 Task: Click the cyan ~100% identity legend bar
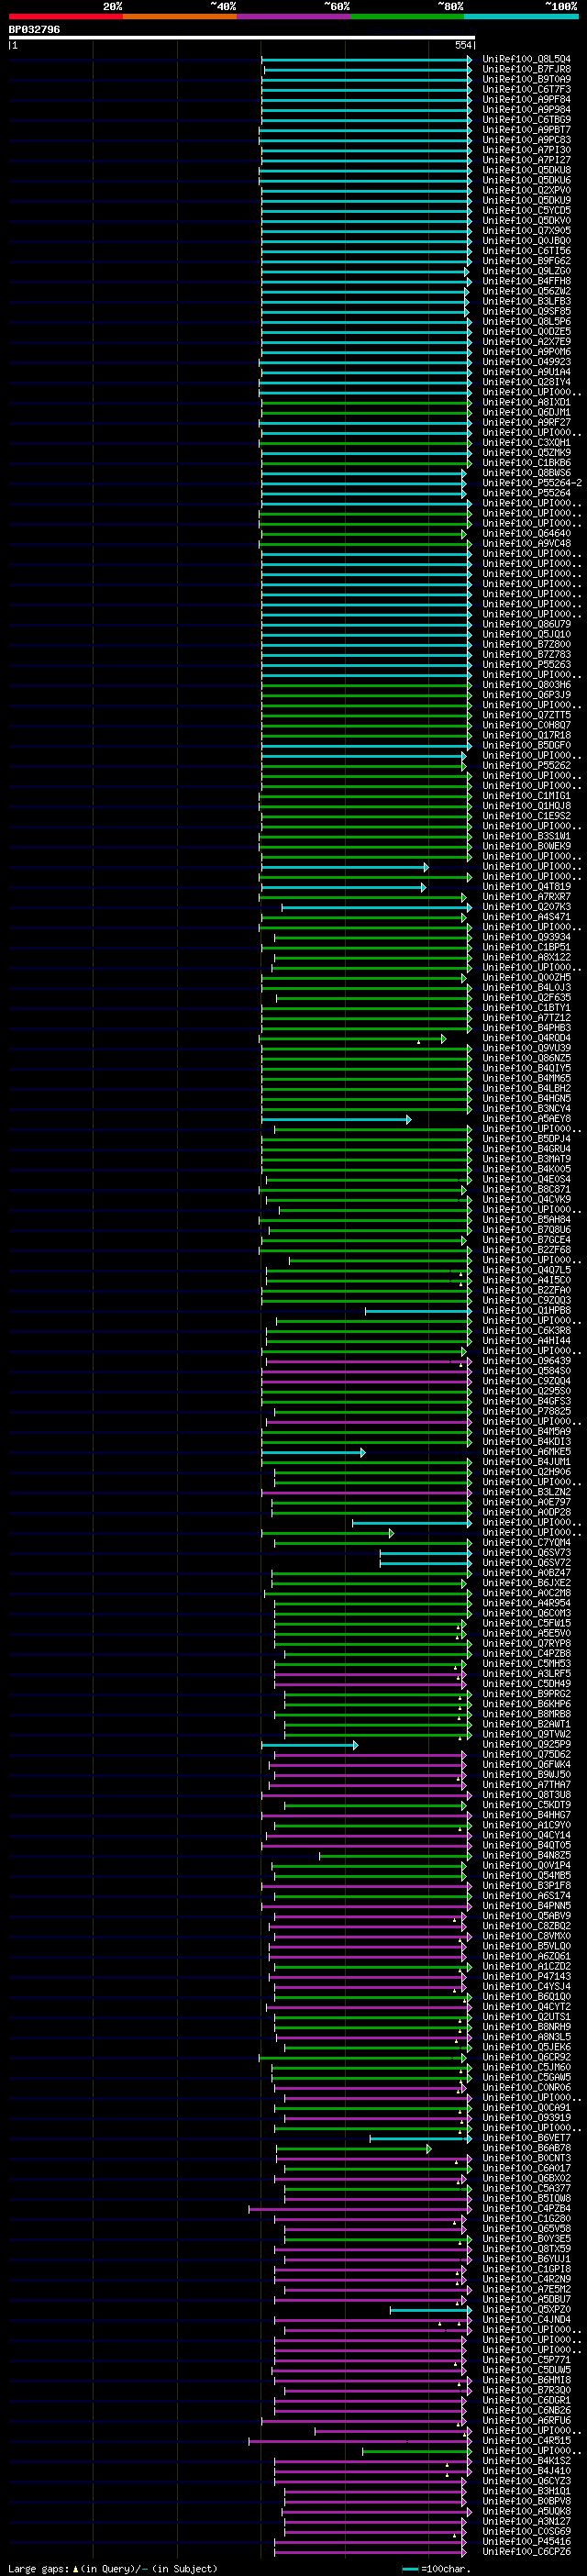click(521, 16)
